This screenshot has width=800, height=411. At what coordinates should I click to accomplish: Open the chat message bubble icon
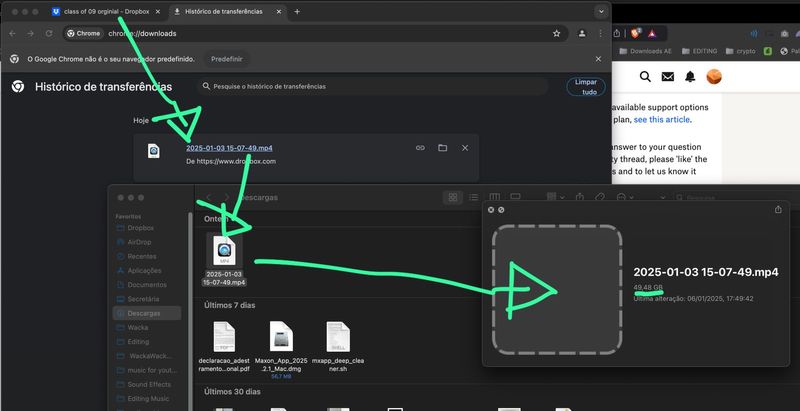tap(667, 77)
